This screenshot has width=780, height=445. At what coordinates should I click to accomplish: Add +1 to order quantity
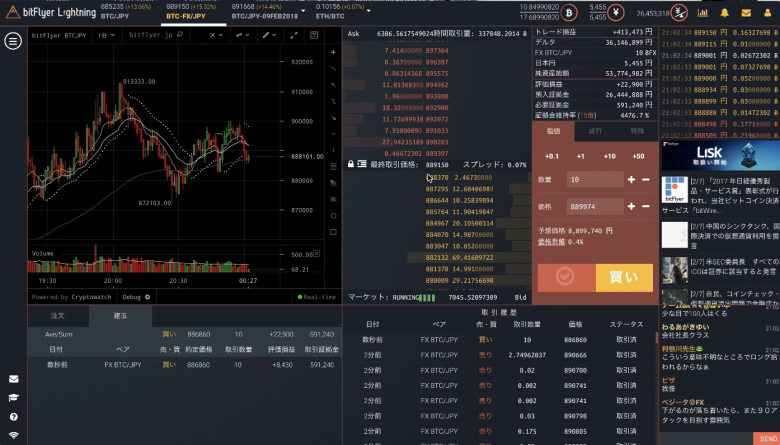[581, 156]
